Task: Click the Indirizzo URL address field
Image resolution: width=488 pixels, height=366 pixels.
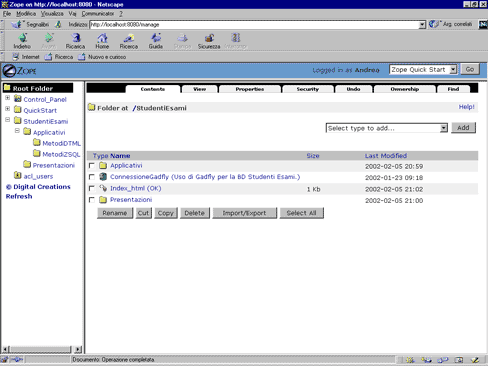Action: 254,24
